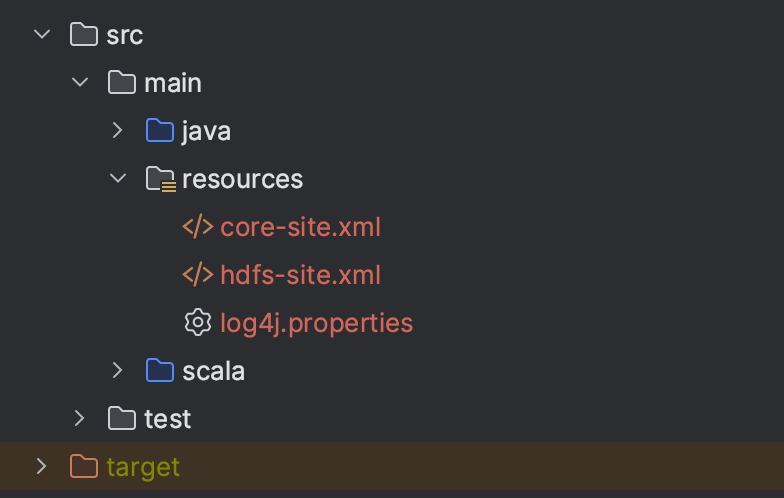Click the XML icon beside core-site.xml
784x498 pixels.
pos(198,227)
